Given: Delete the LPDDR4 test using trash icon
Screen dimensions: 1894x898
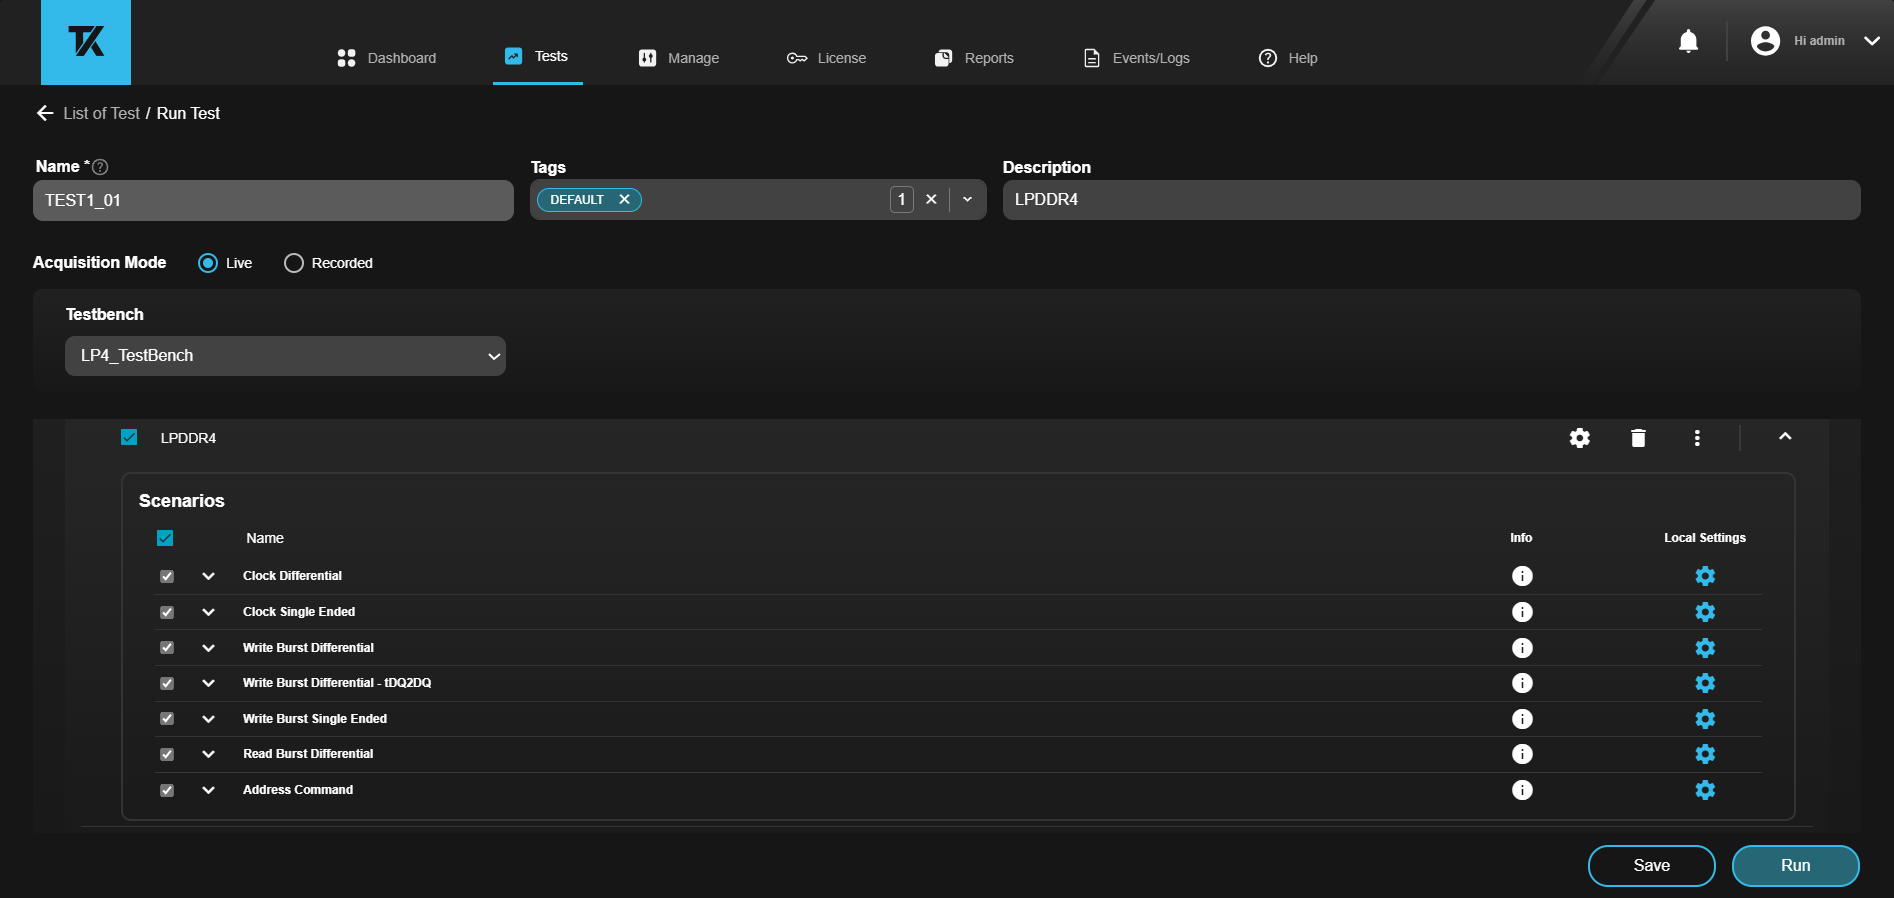Looking at the screenshot, I should (x=1638, y=438).
